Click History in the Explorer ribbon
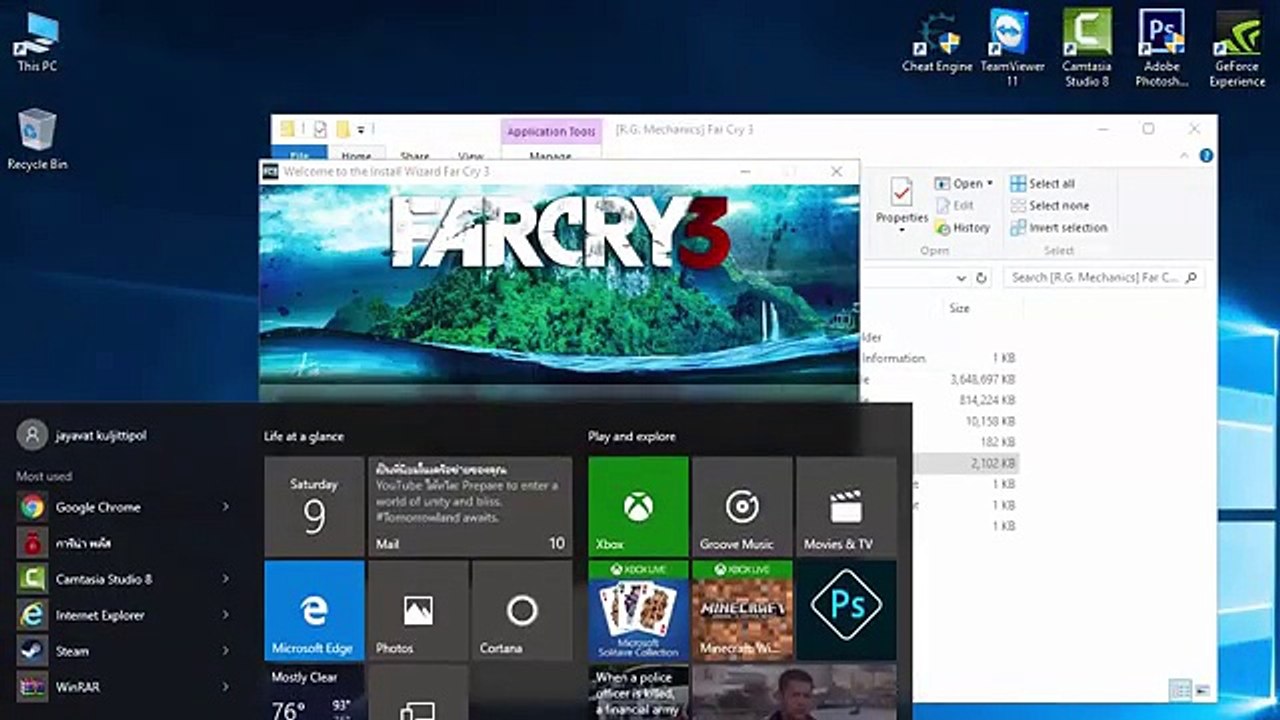Screen dimensions: 1280x720 pyautogui.click(x=962, y=227)
